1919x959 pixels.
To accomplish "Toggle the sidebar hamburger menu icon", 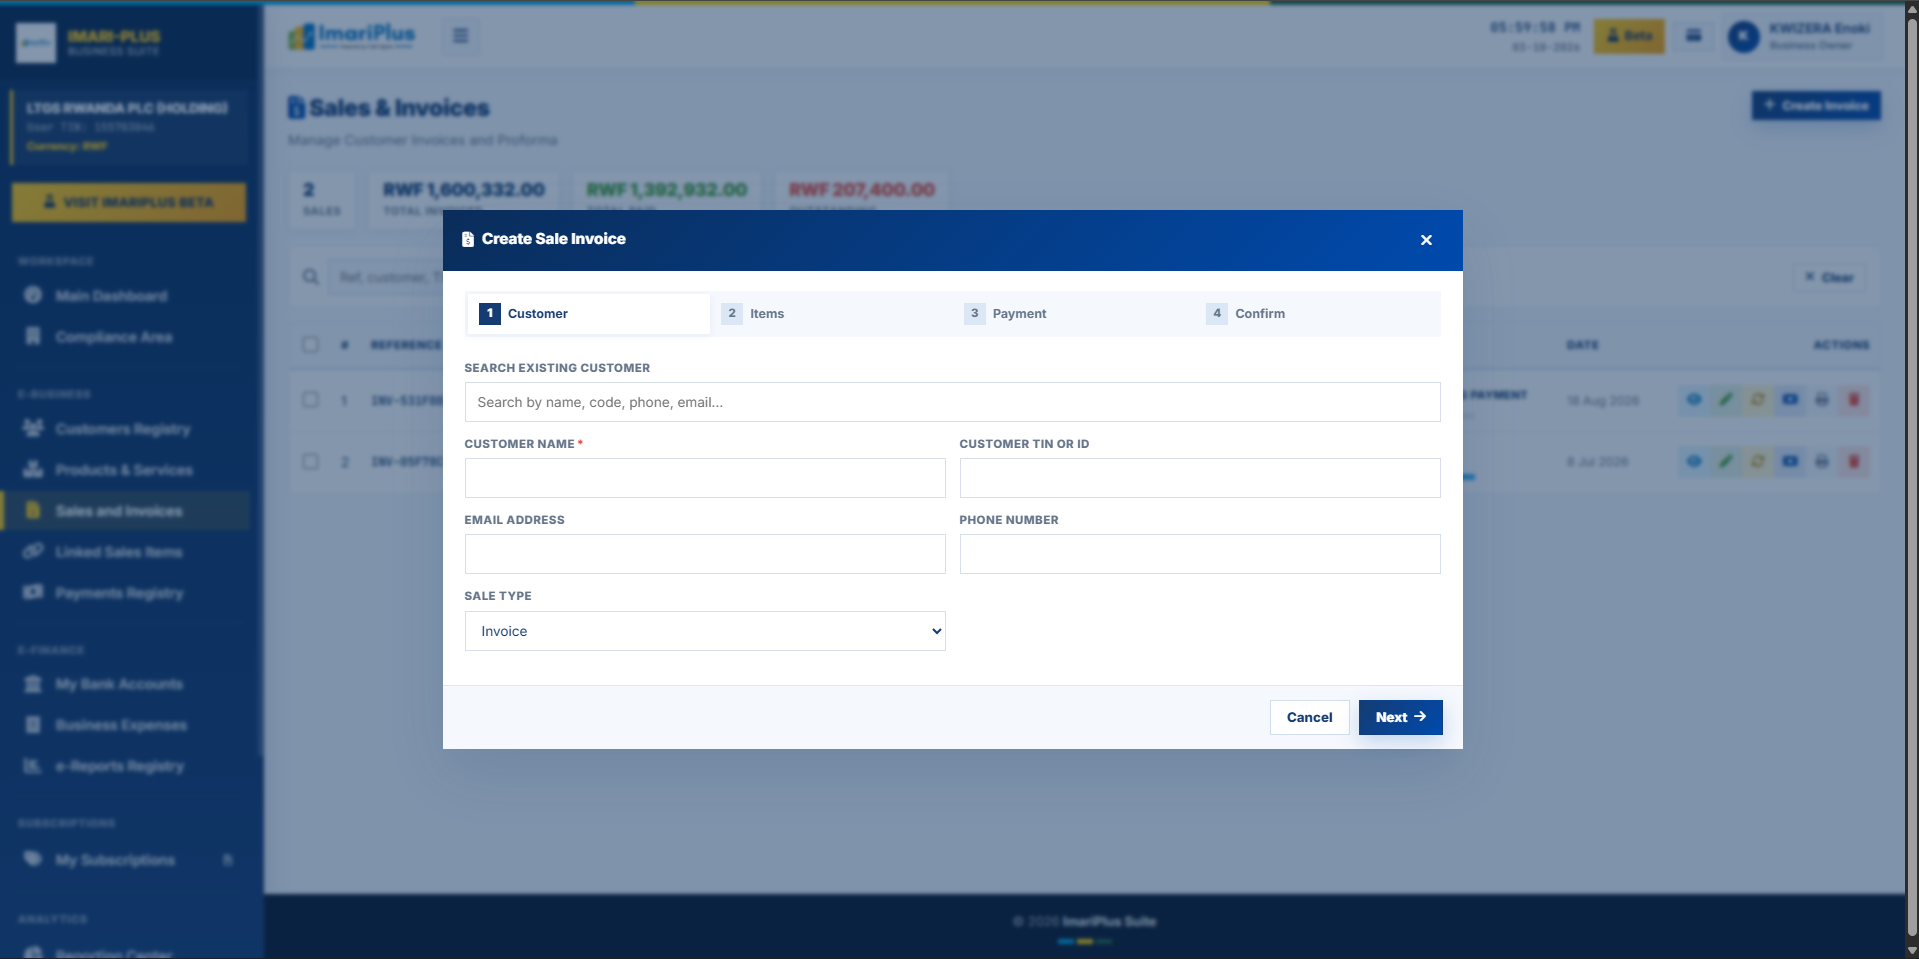I will point(460,36).
